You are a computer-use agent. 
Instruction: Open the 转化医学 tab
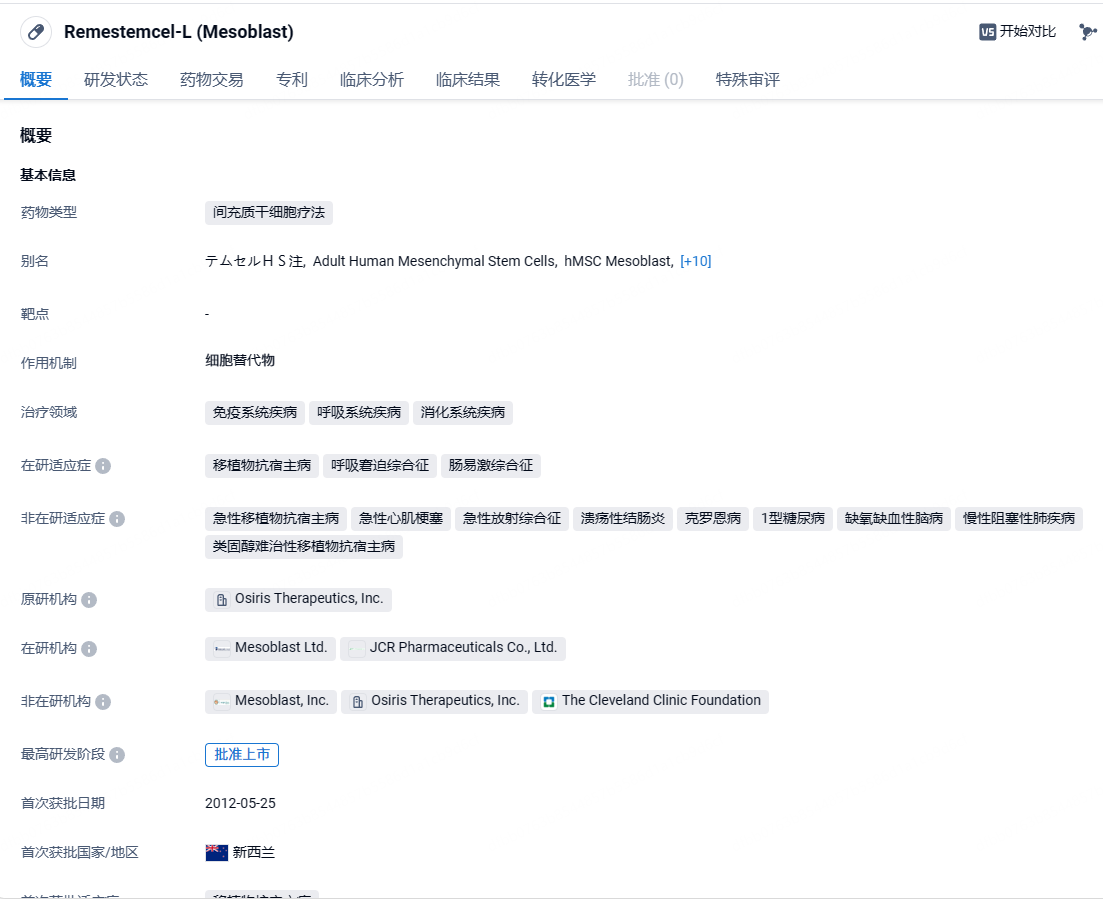tap(564, 79)
